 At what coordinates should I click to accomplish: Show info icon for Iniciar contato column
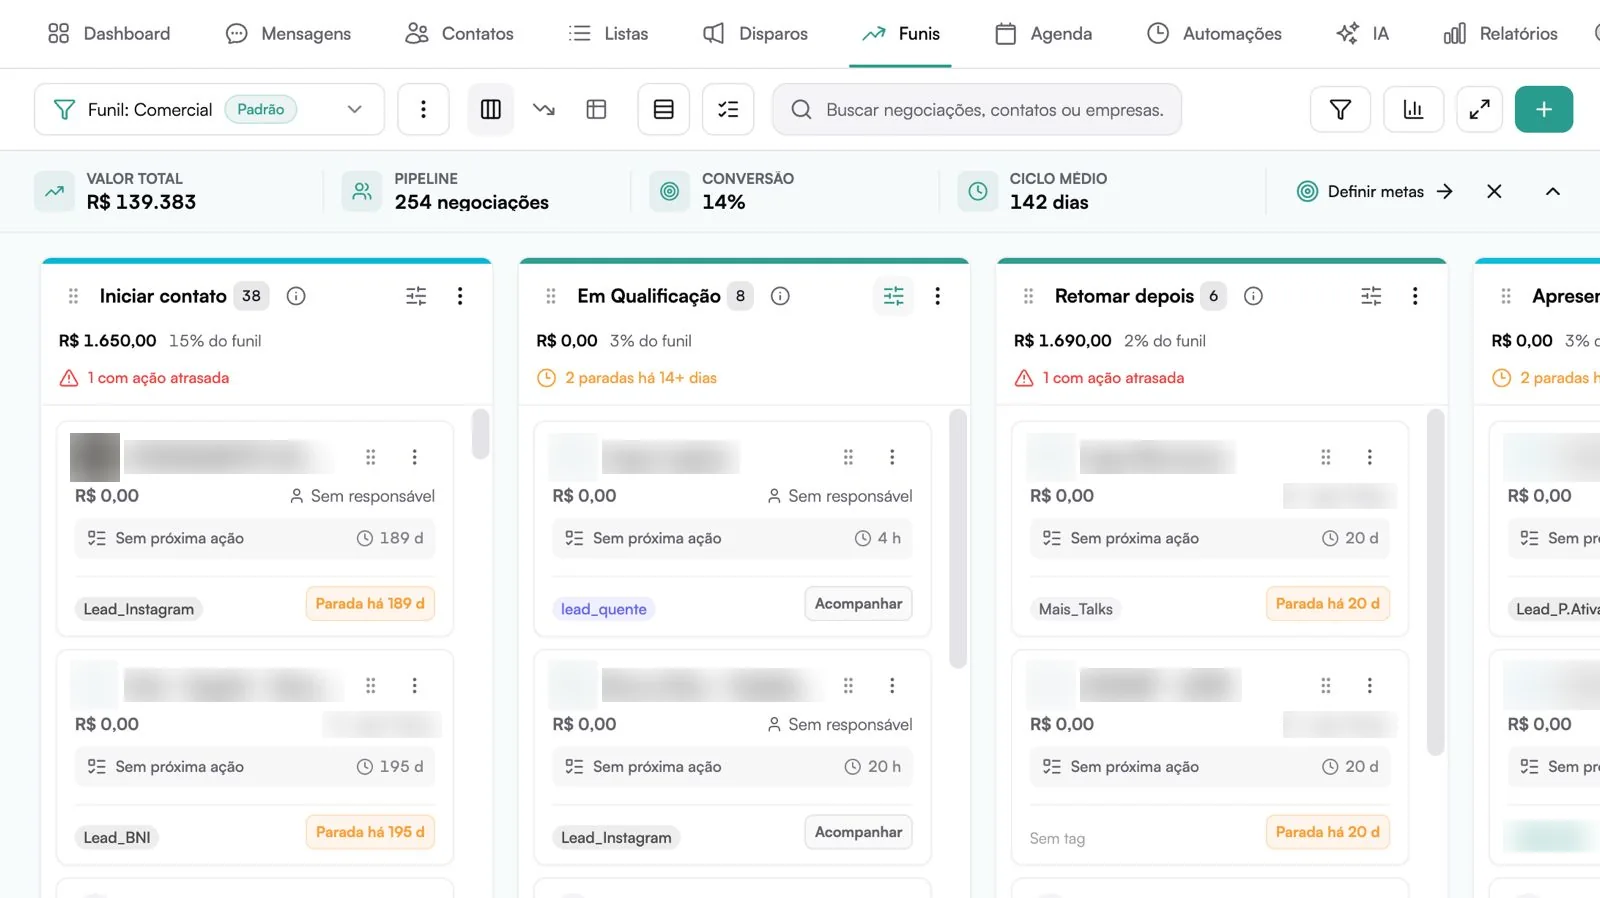click(x=296, y=296)
